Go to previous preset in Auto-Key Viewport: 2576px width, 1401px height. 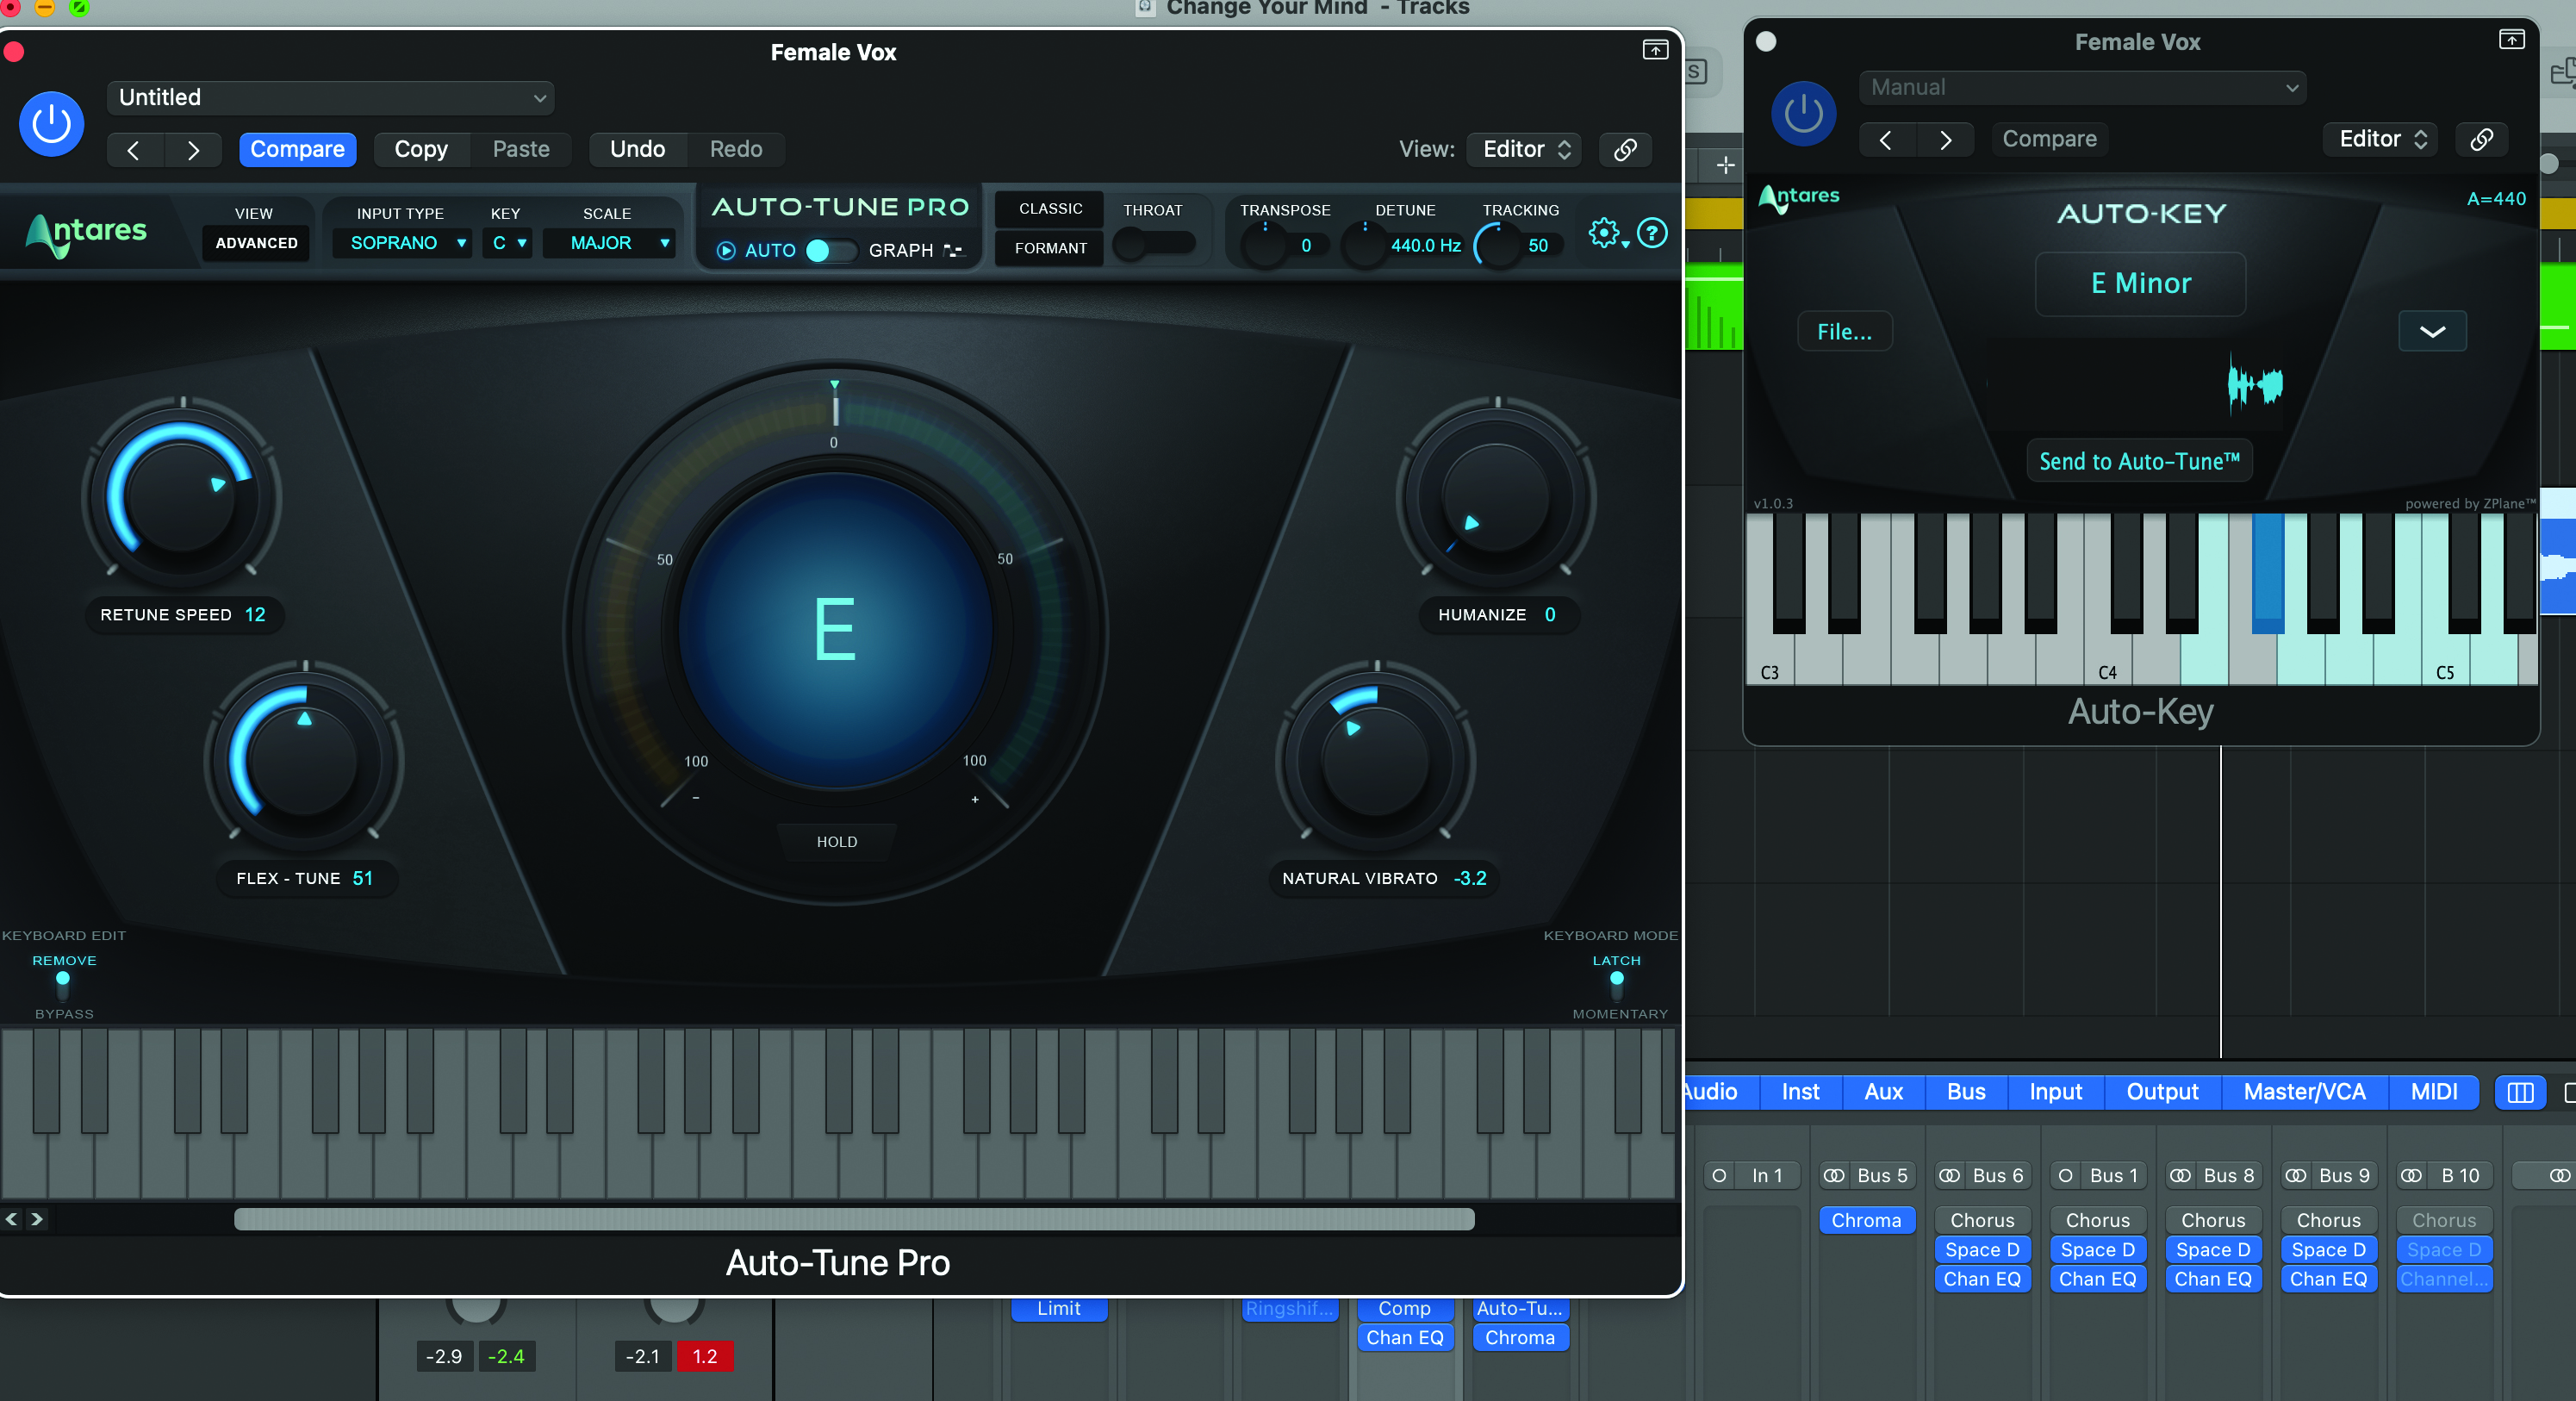1886,139
